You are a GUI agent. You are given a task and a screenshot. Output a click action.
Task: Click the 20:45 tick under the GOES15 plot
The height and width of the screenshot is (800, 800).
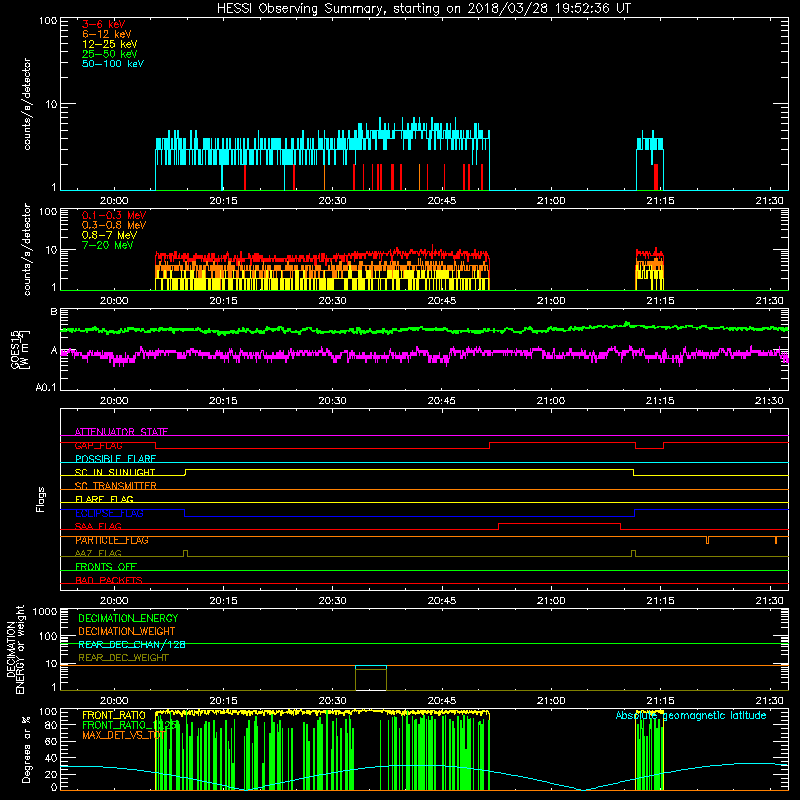[x=441, y=401]
